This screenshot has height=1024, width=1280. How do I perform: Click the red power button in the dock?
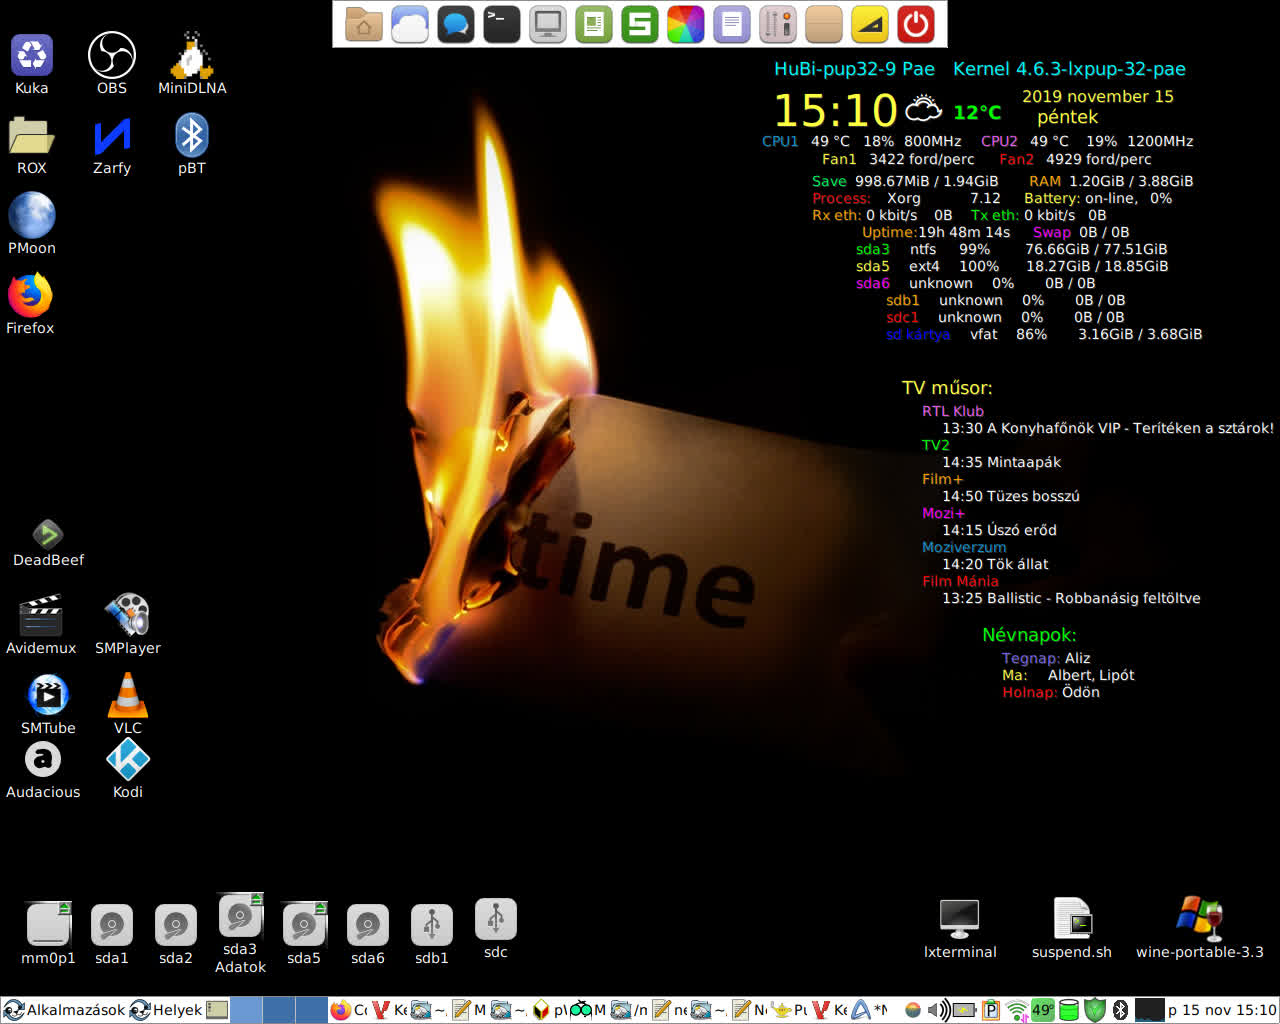916,24
